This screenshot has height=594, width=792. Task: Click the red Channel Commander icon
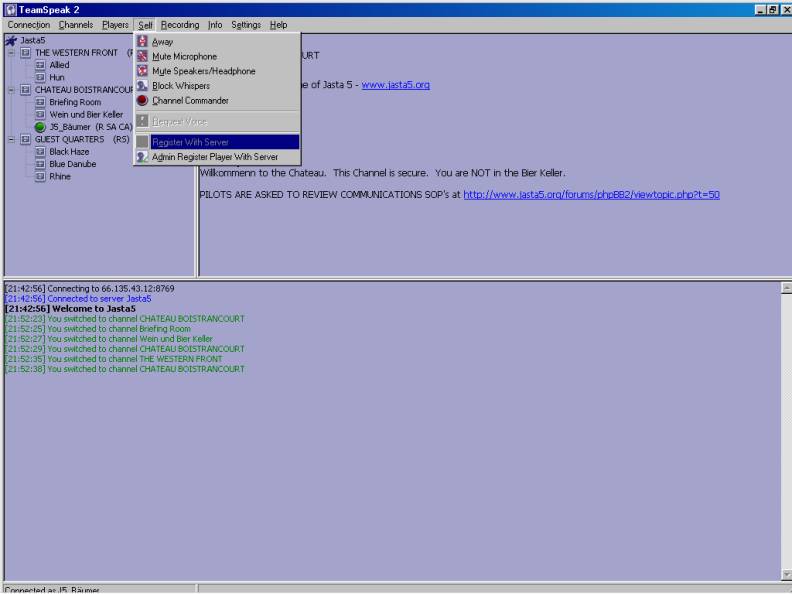[x=143, y=100]
